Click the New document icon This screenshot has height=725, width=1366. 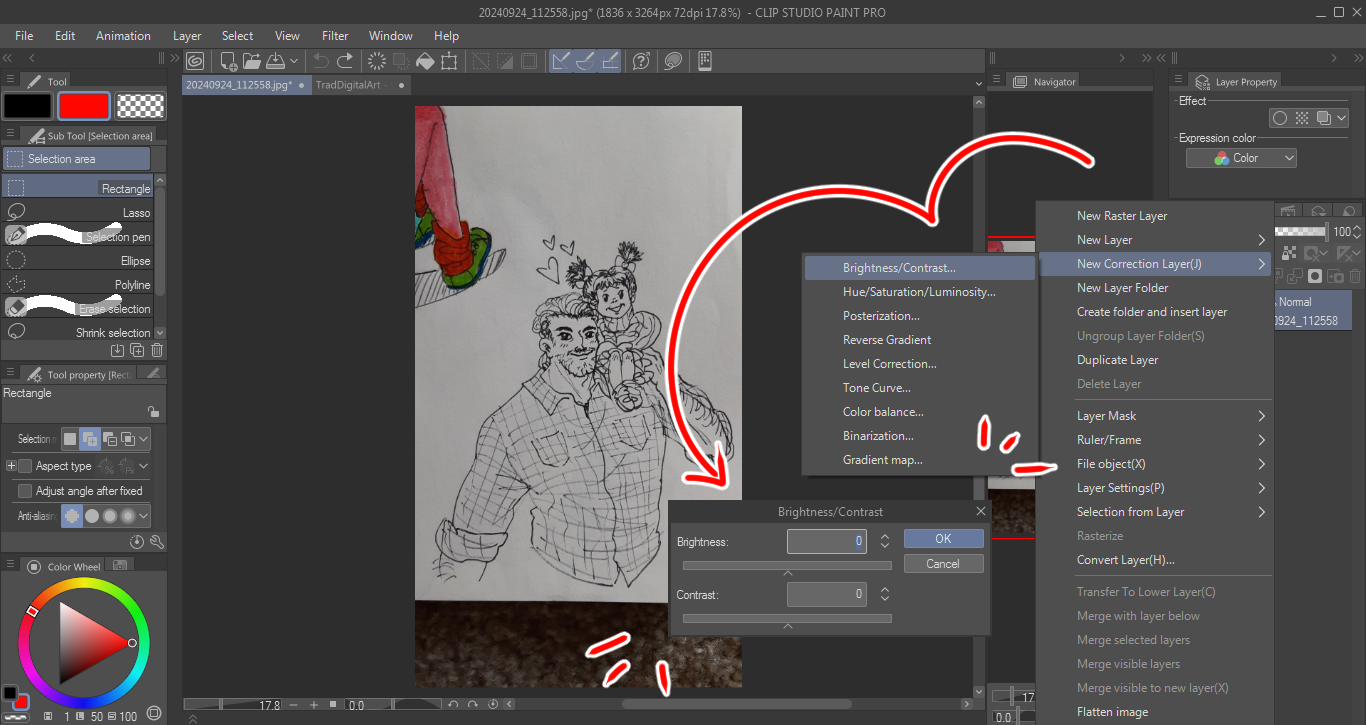229,61
